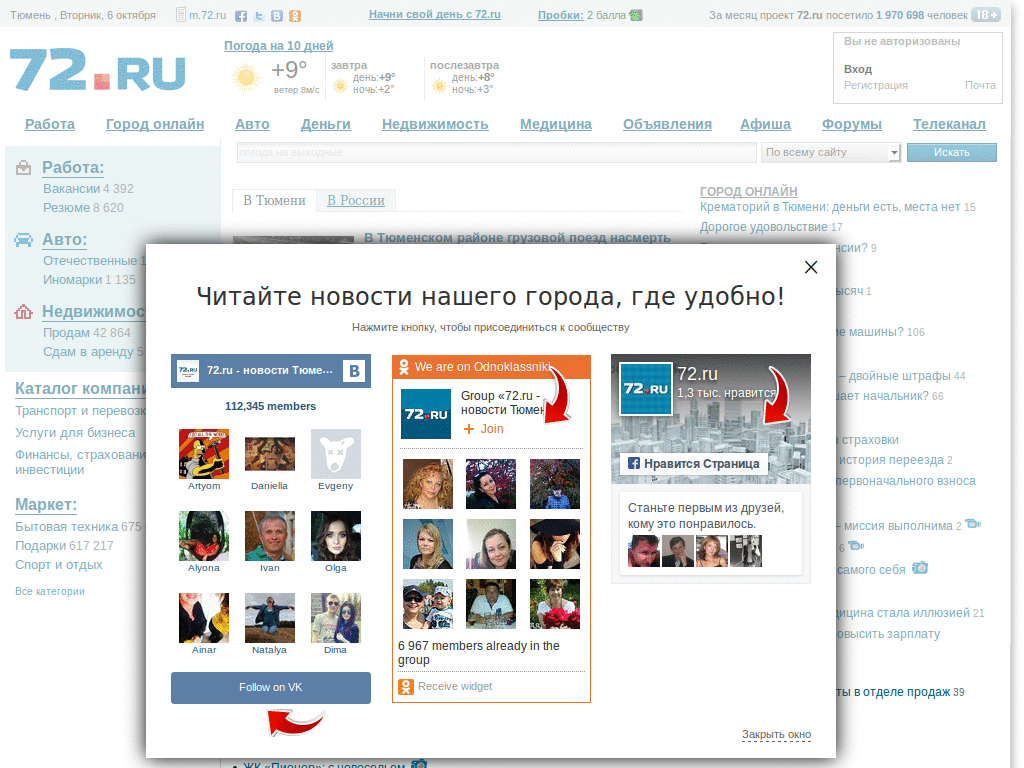1024x768 pixels.
Task: Open Крематорий в Тюмени article link
Action: point(830,207)
